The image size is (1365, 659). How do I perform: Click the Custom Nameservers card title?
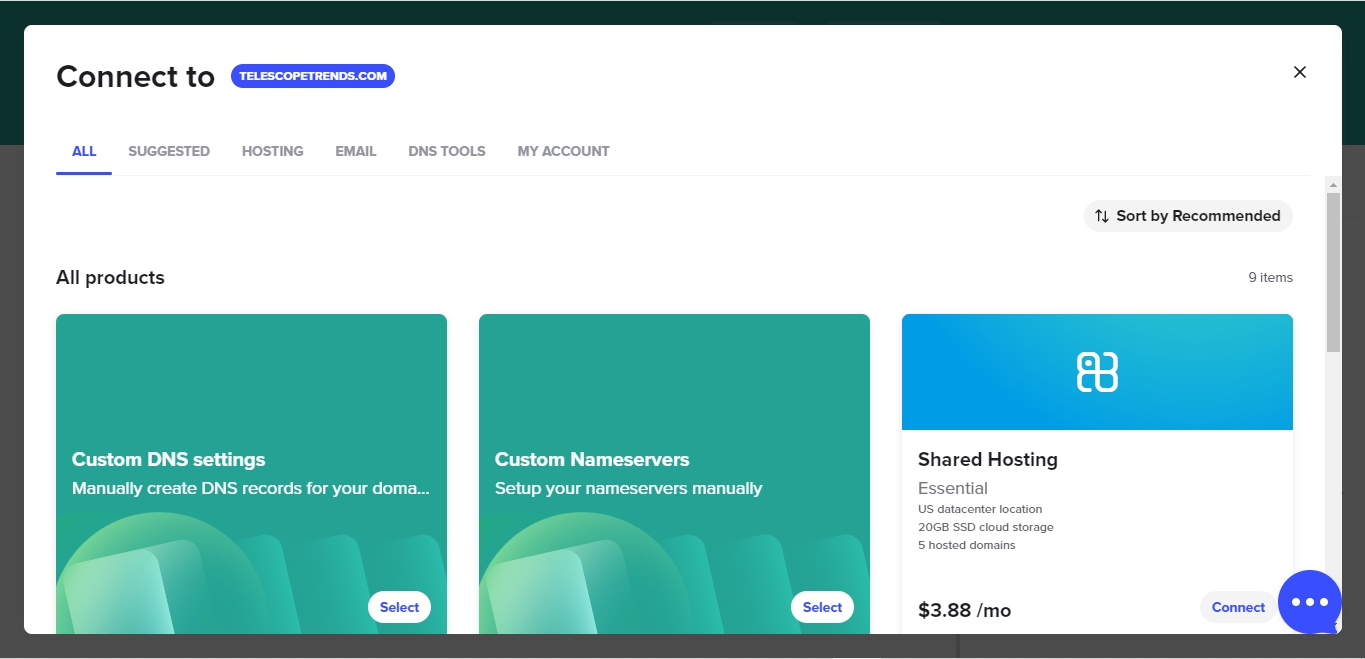pyautogui.click(x=592, y=460)
